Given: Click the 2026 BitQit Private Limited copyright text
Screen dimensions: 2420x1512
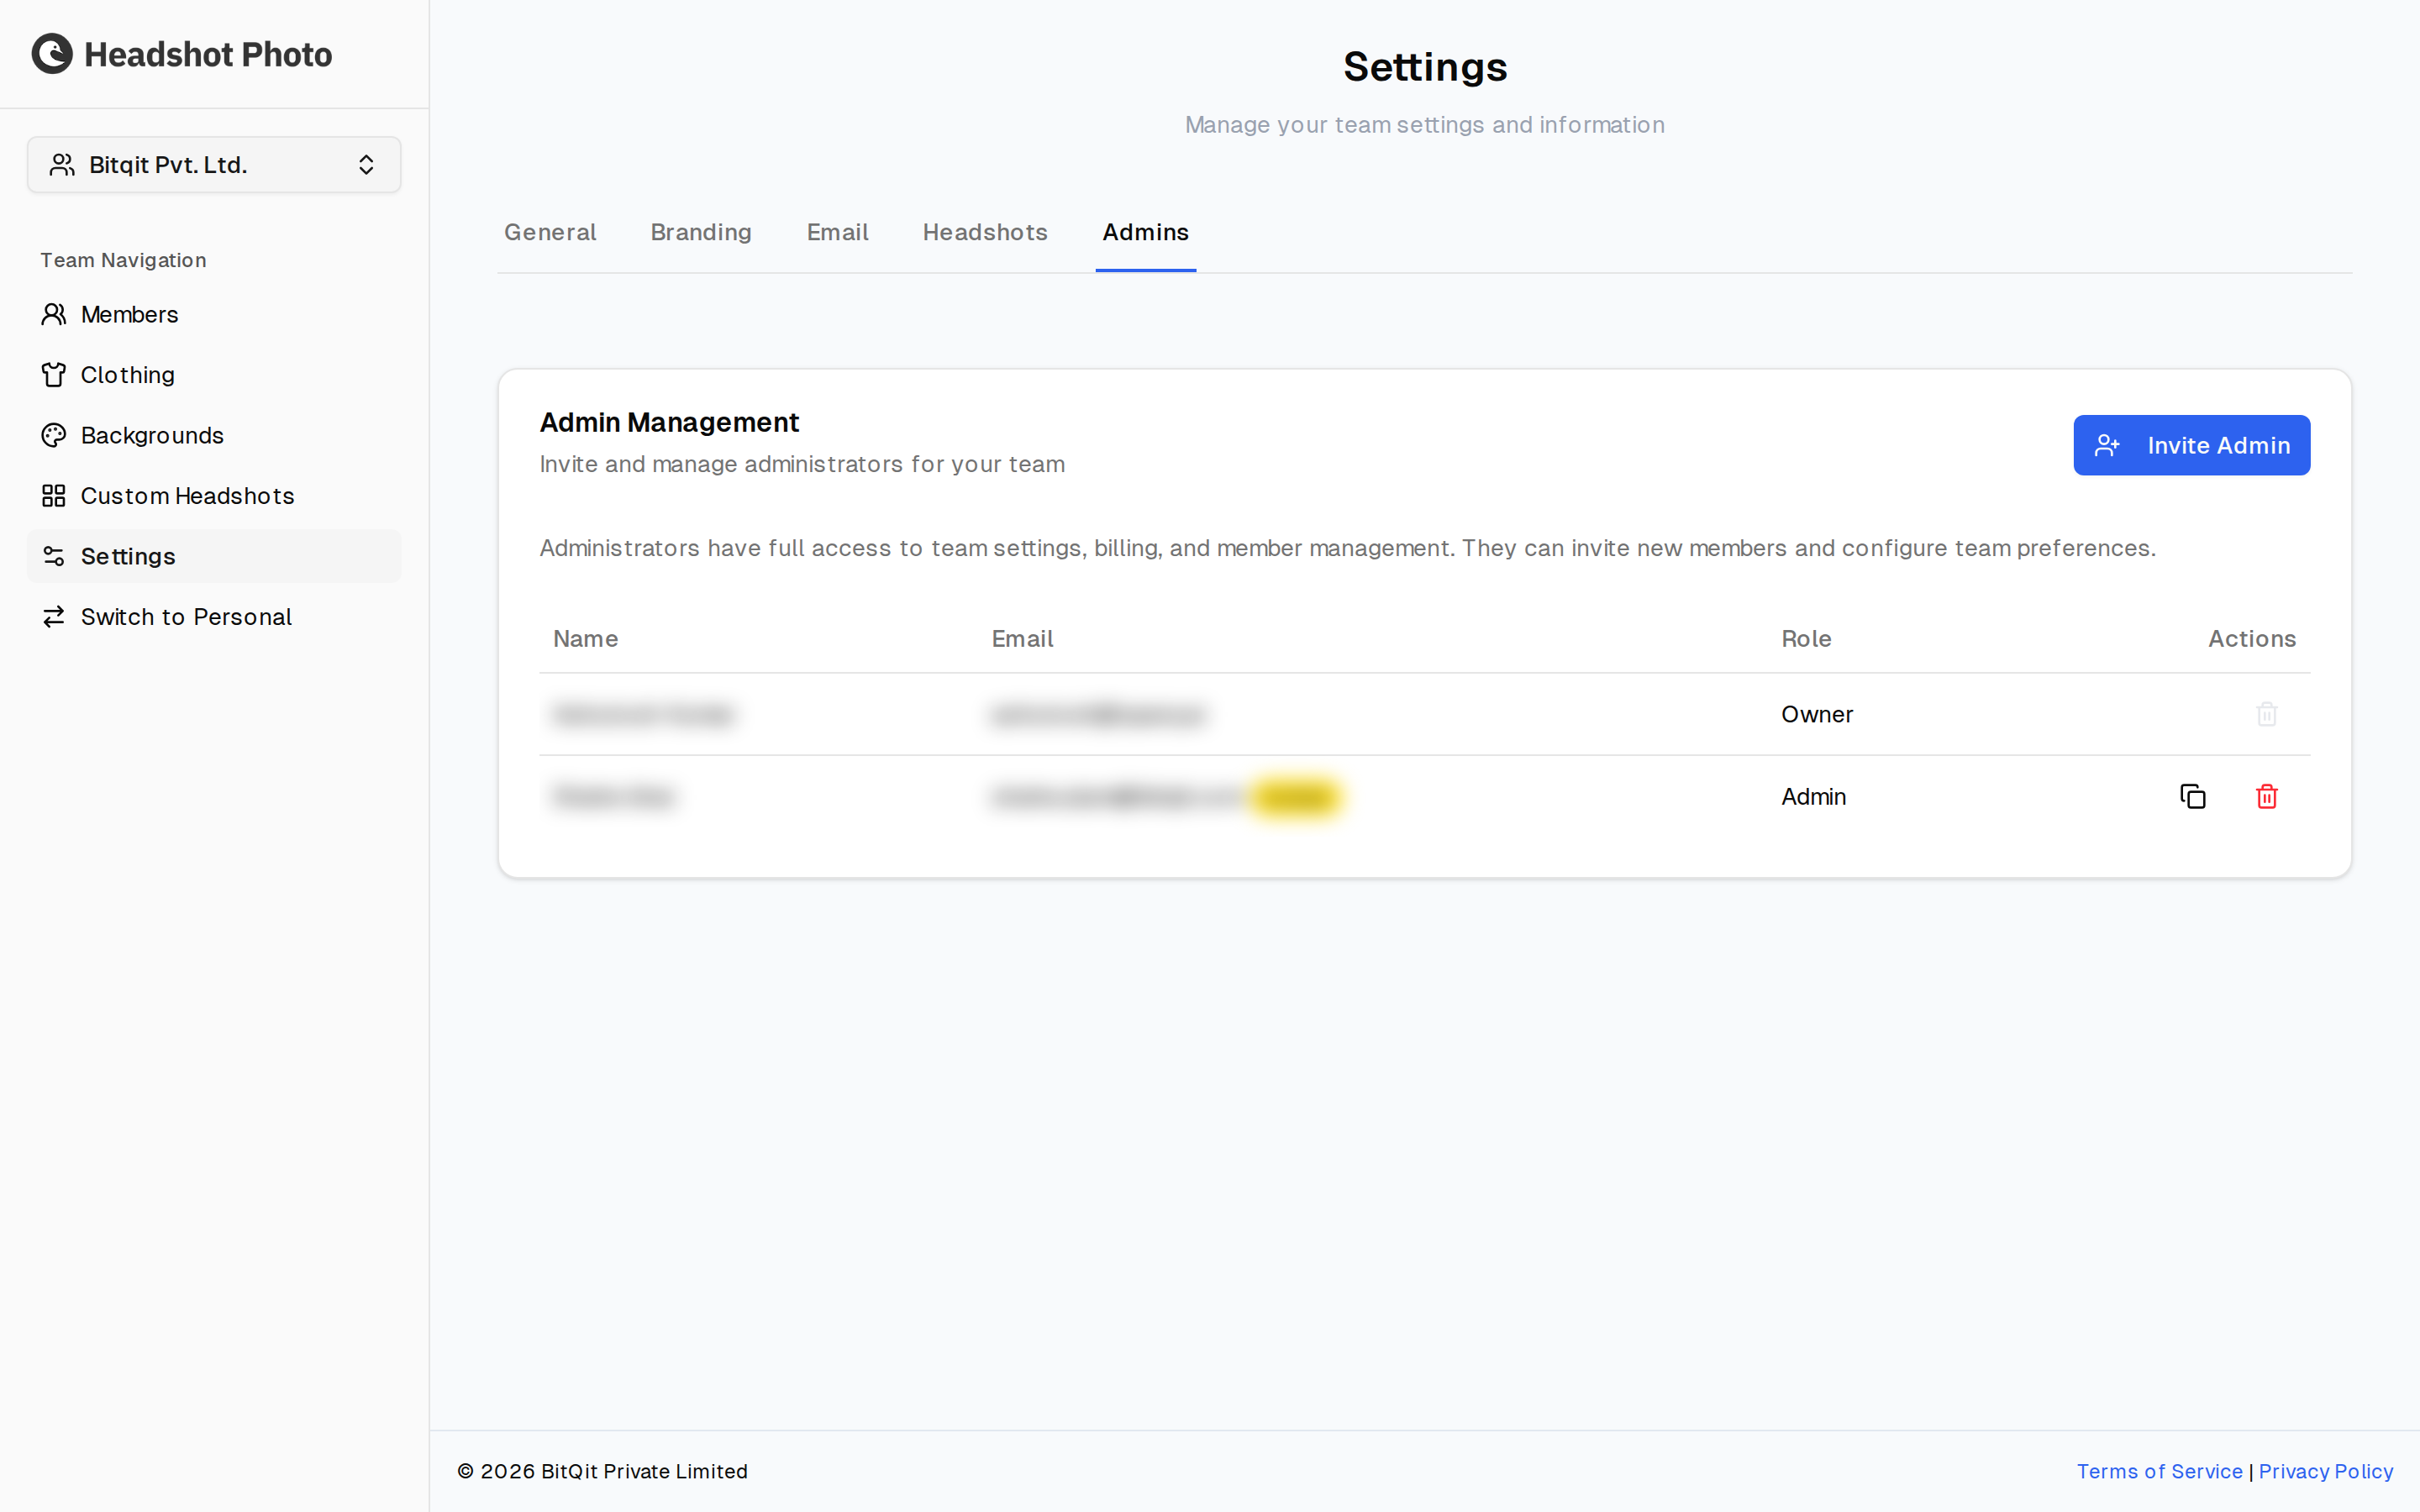Looking at the screenshot, I should pyautogui.click(x=602, y=1471).
